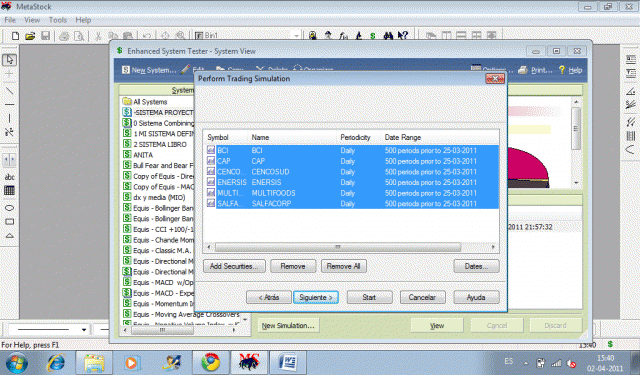Click Print in System Tester toolbar
The width and height of the screenshot is (640, 375).
coord(536,70)
